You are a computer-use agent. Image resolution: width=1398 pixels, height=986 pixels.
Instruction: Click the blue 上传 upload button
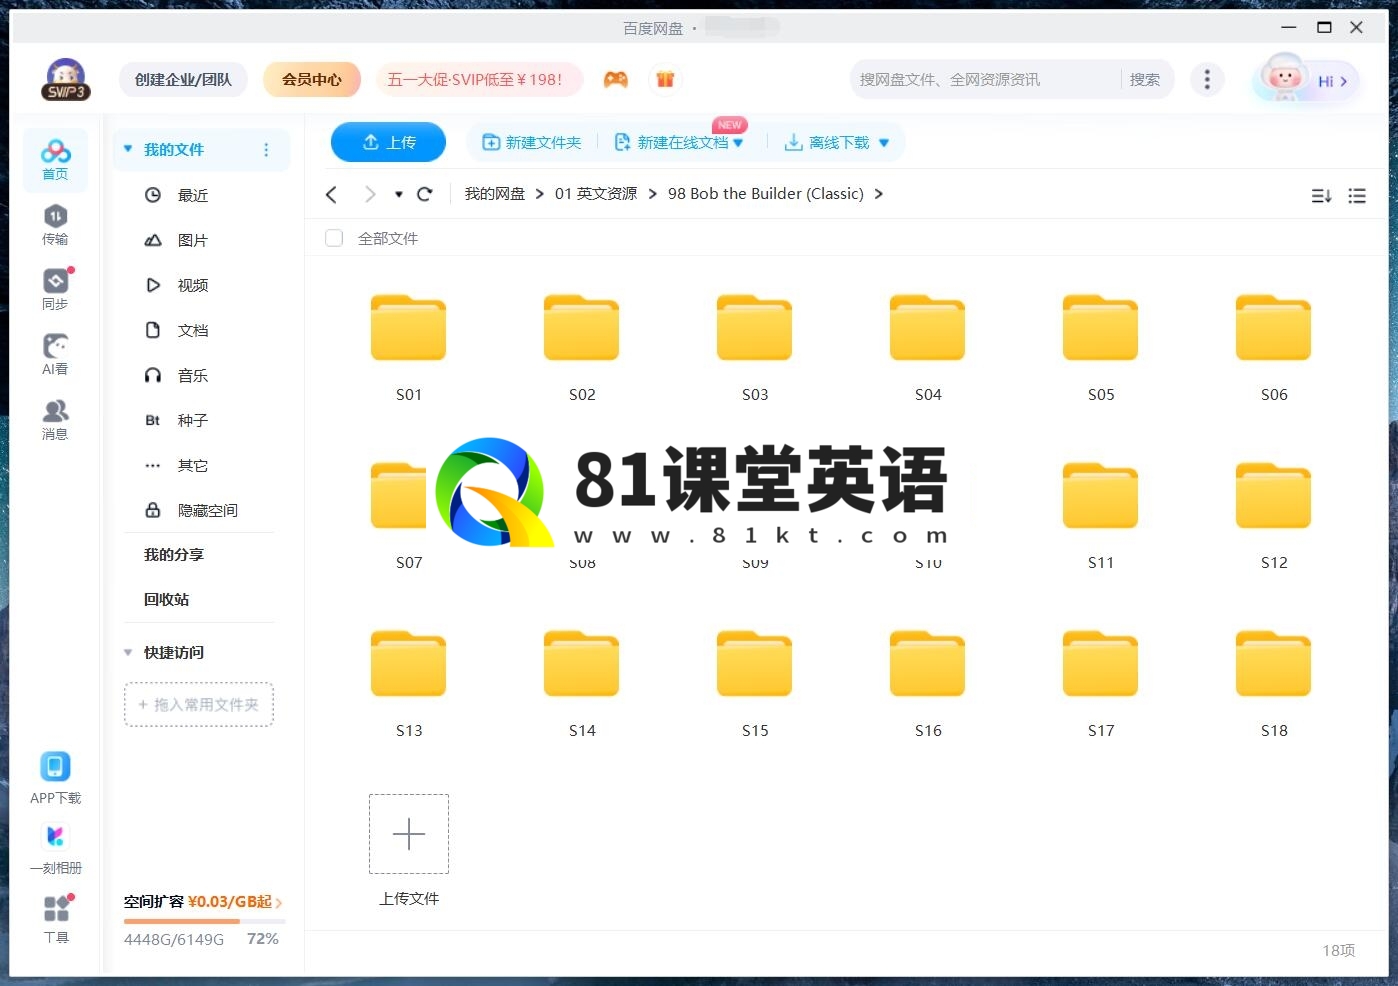388,142
